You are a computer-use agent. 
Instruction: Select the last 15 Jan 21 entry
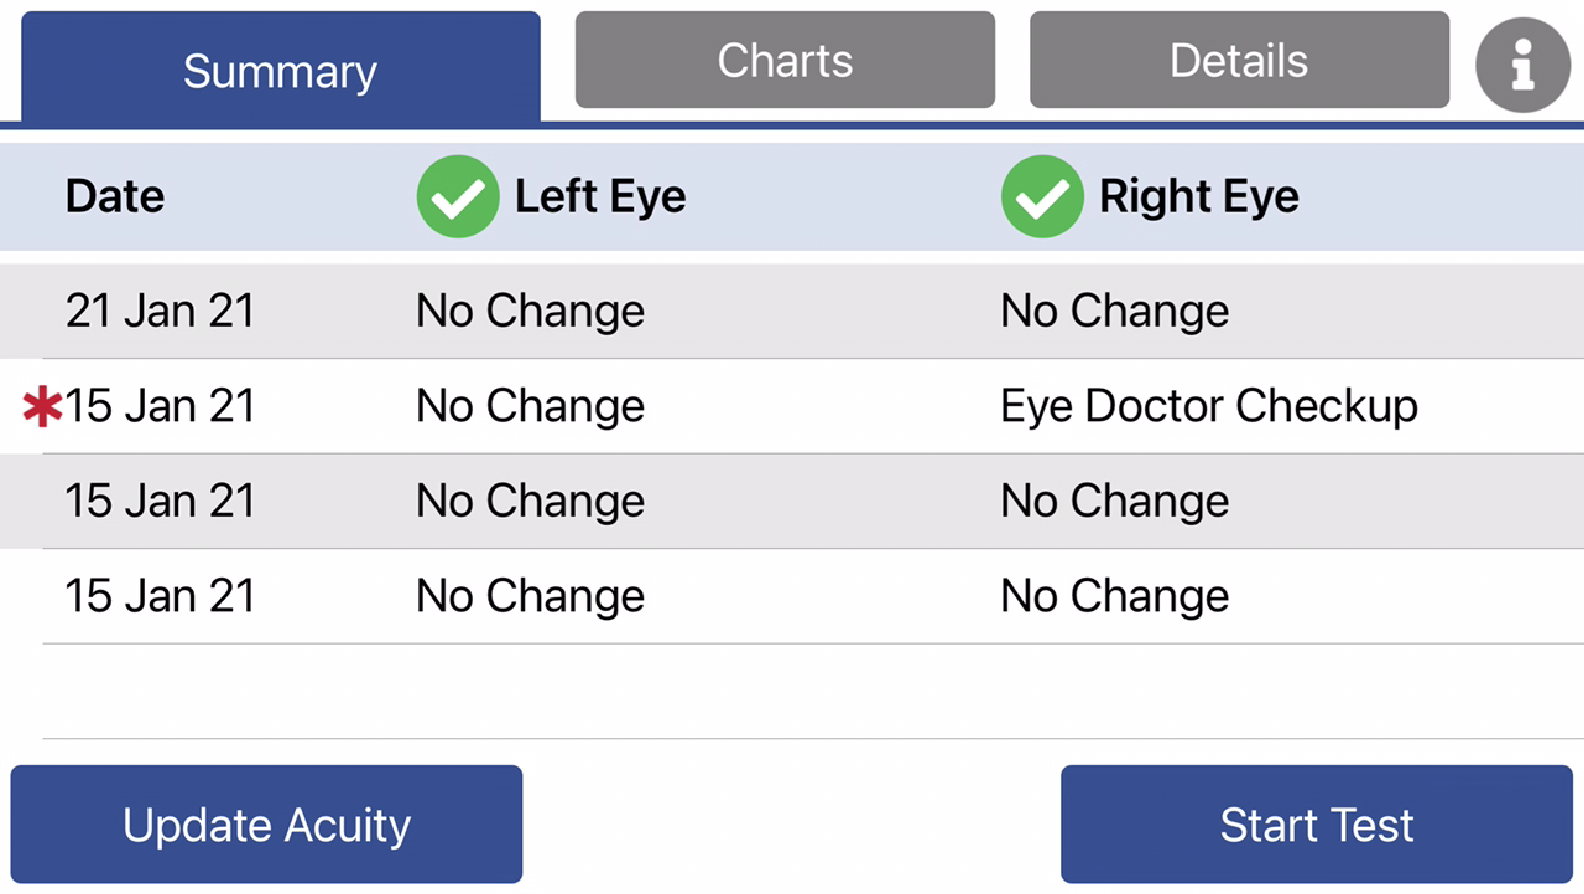(700, 595)
